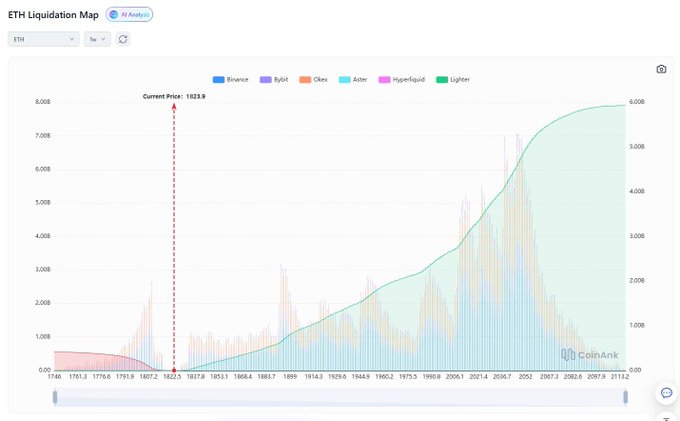The height and width of the screenshot is (421, 680).
Task: Click x-axis label 1899
Action: pos(290,376)
